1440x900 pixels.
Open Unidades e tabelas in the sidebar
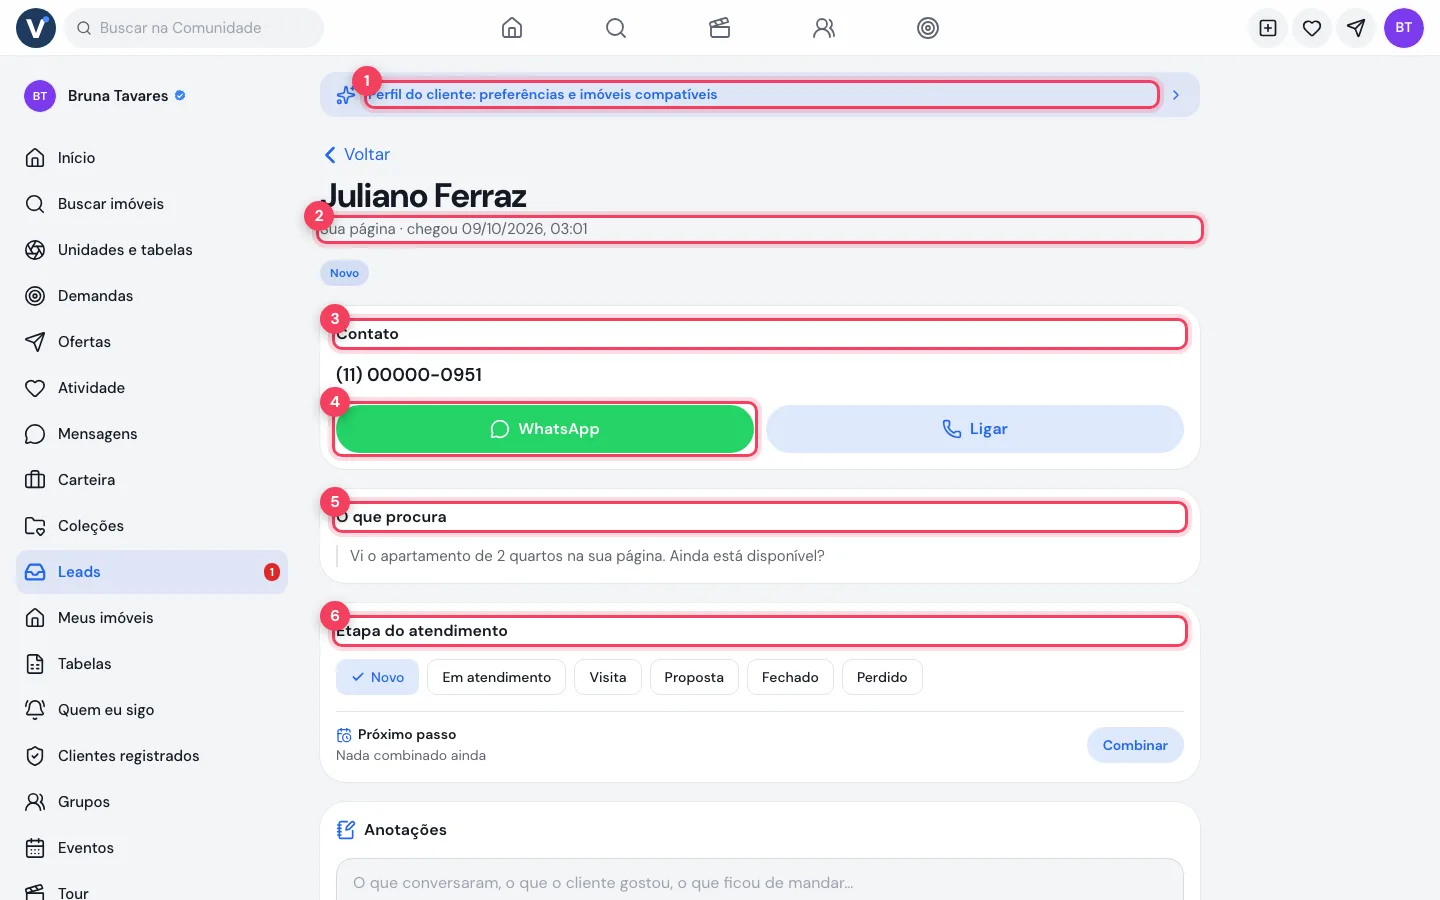click(152, 250)
